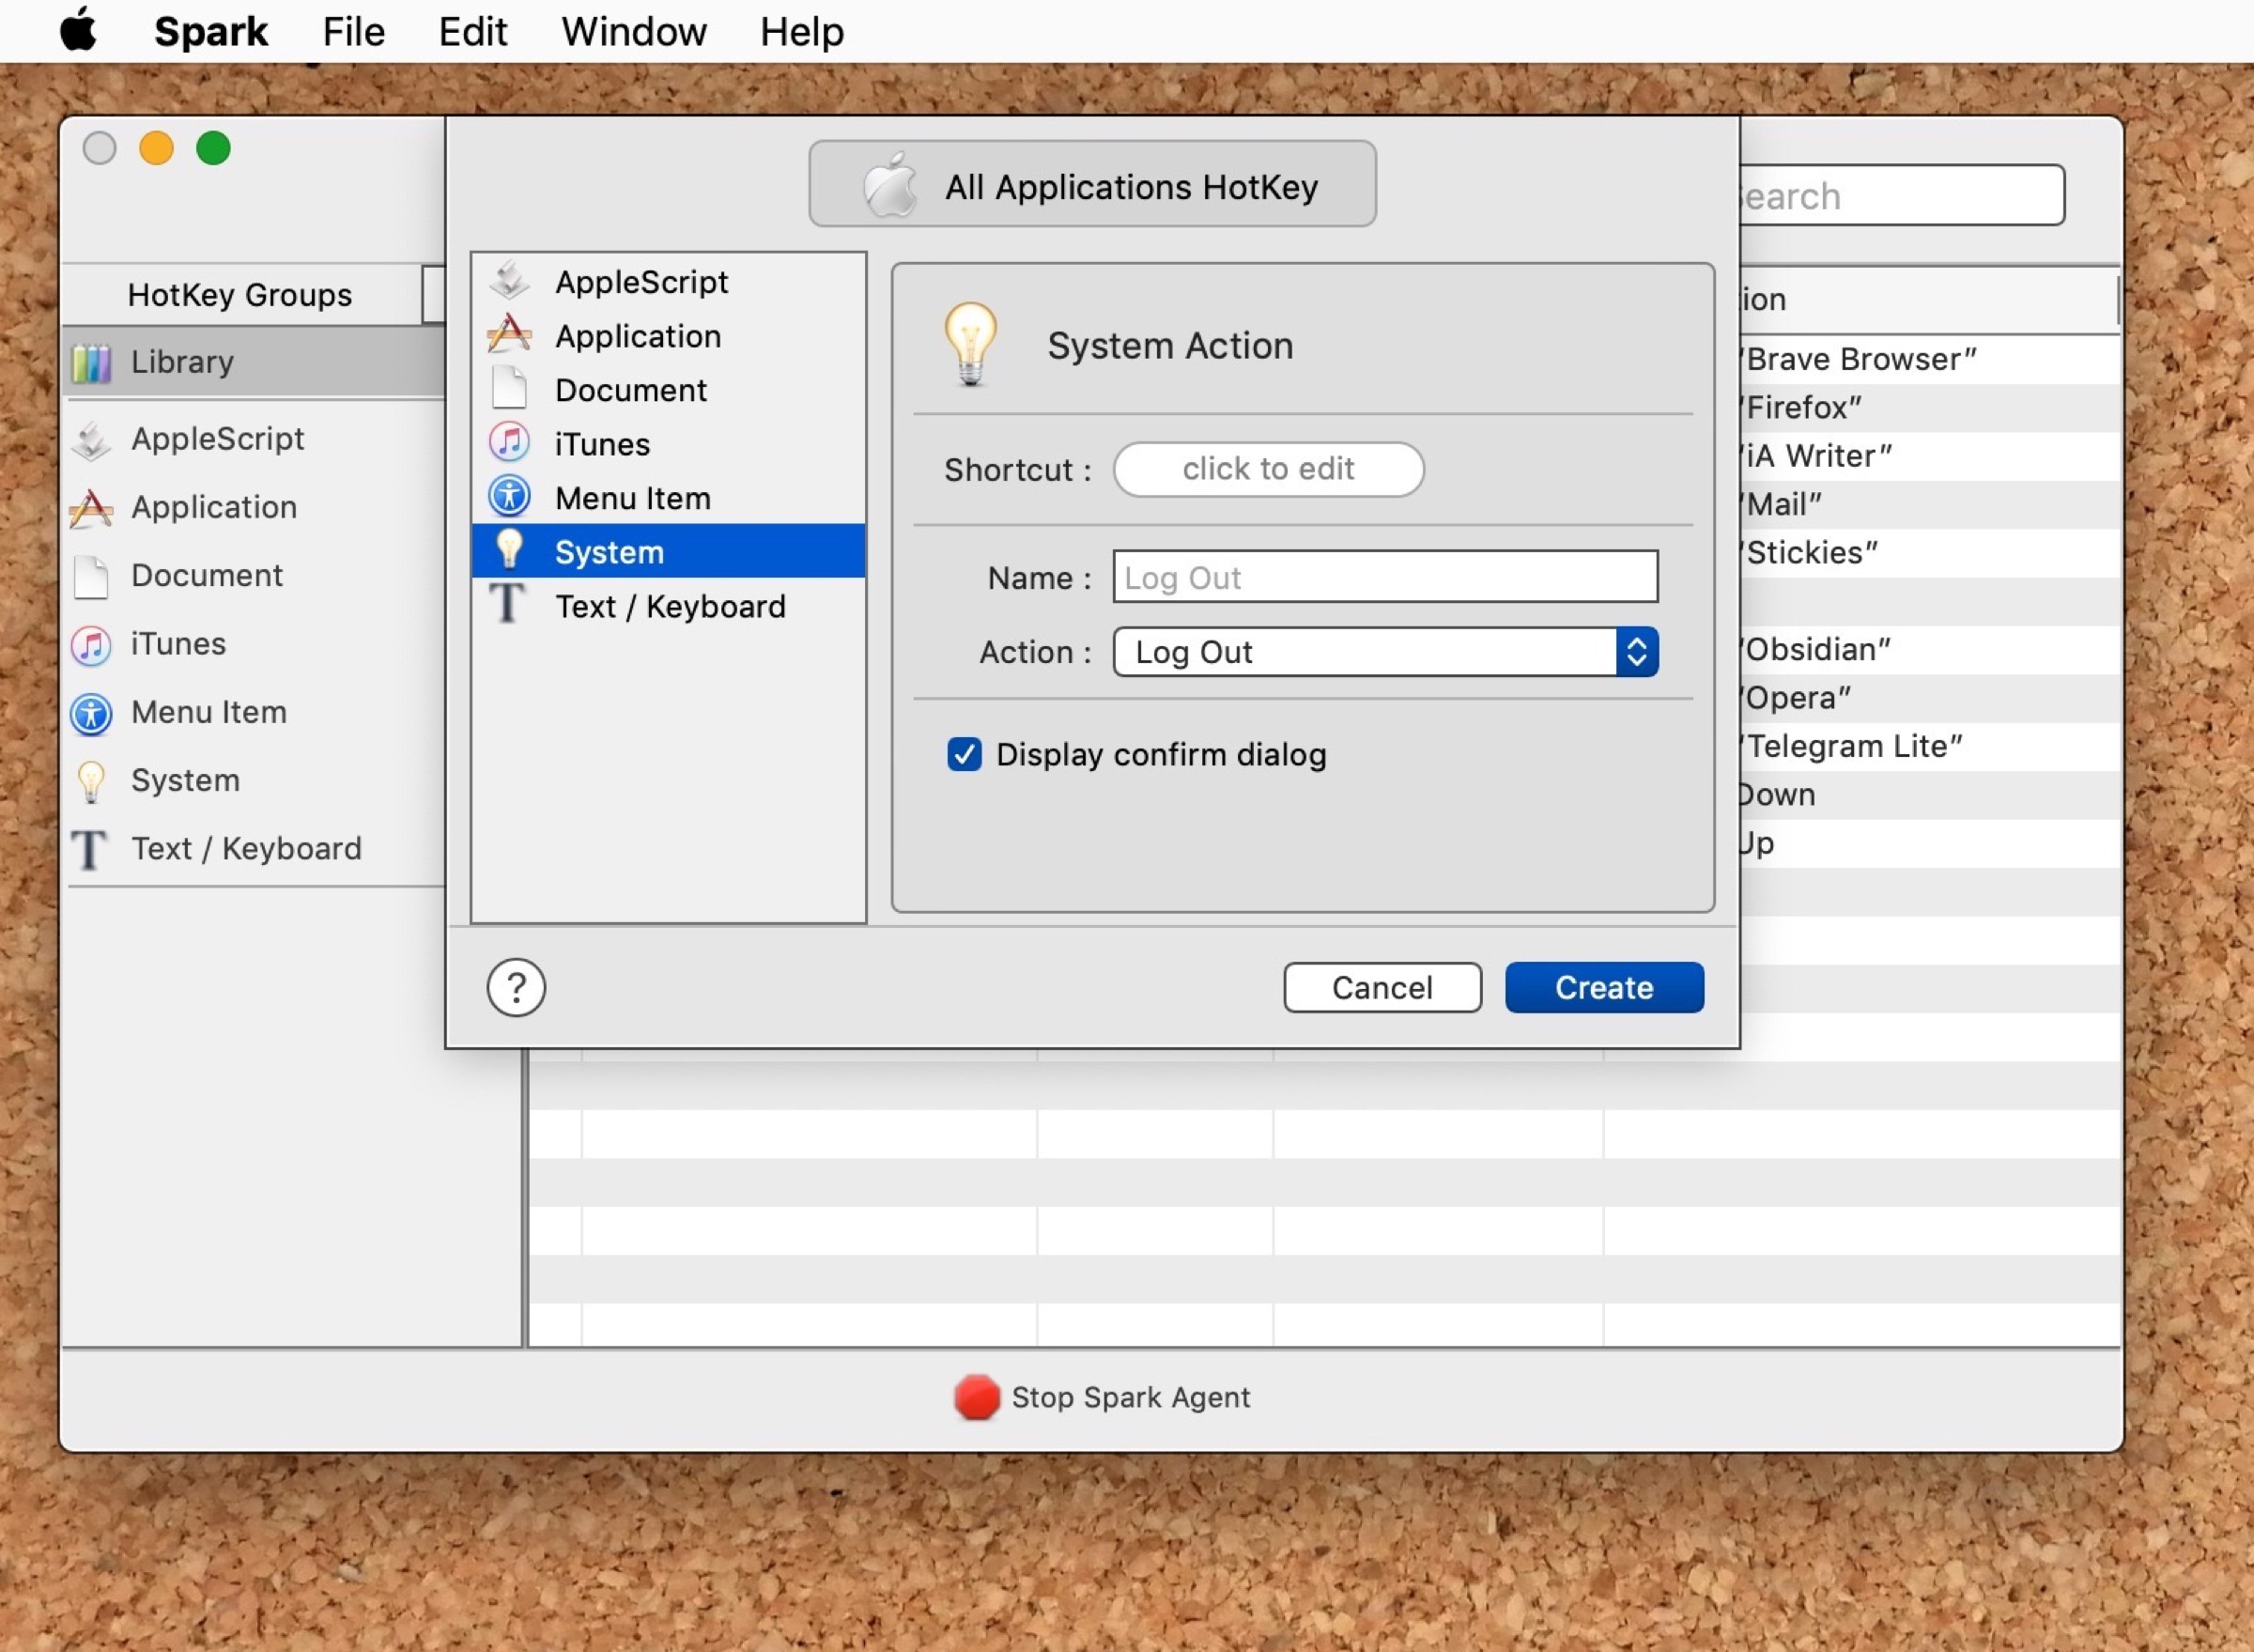Click the Cancel button

[1381, 988]
